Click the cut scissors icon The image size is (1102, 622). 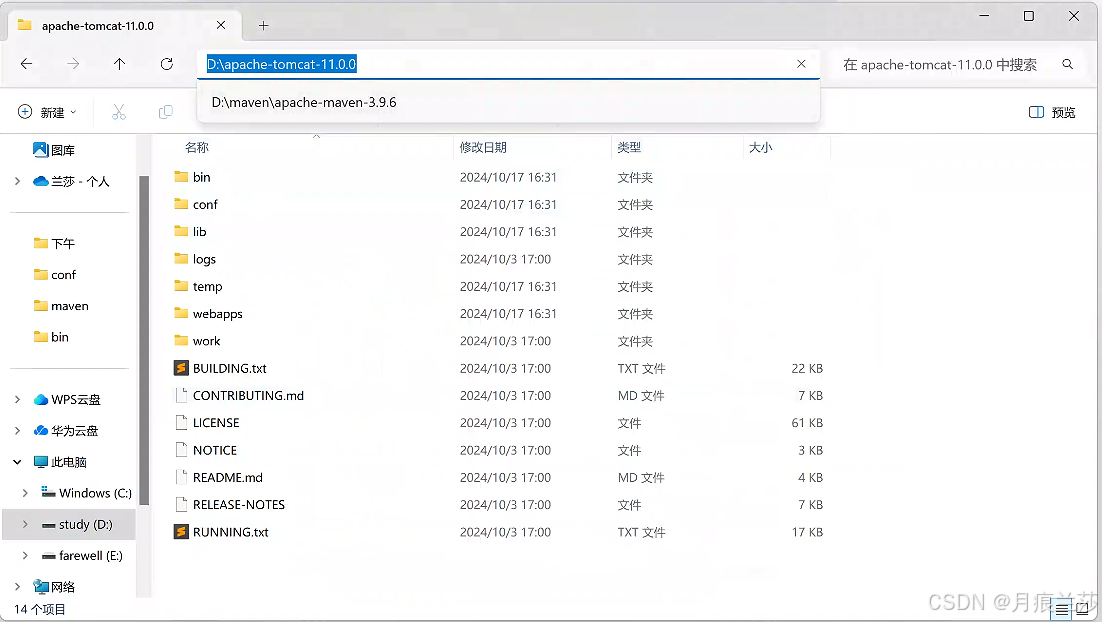[x=119, y=112]
